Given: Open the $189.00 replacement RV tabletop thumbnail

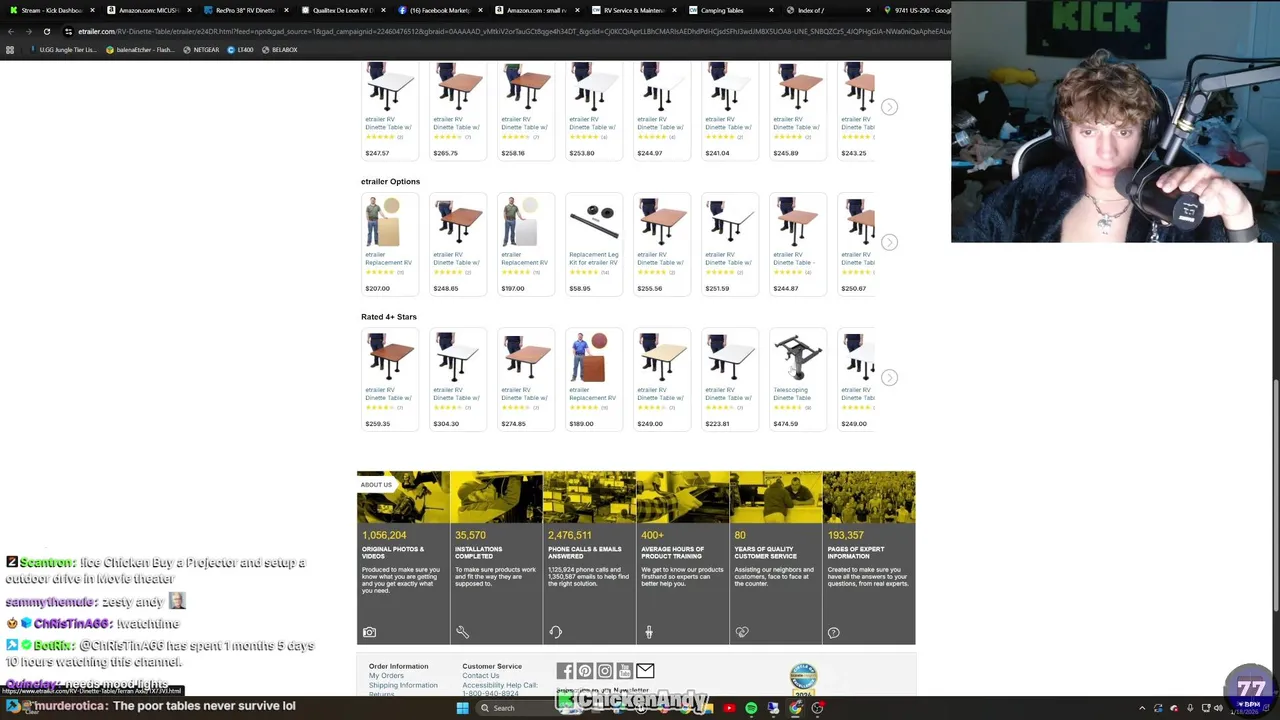Looking at the screenshot, I should tap(594, 357).
